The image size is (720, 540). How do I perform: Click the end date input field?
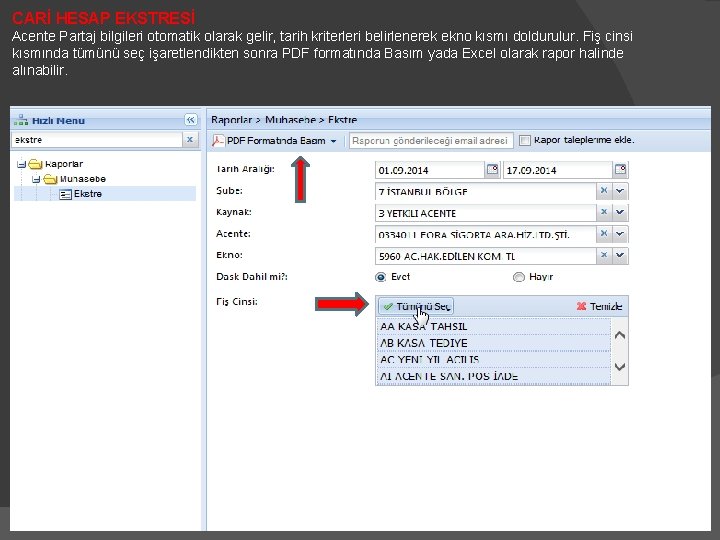pyautogui.click(x=558, y=170)
